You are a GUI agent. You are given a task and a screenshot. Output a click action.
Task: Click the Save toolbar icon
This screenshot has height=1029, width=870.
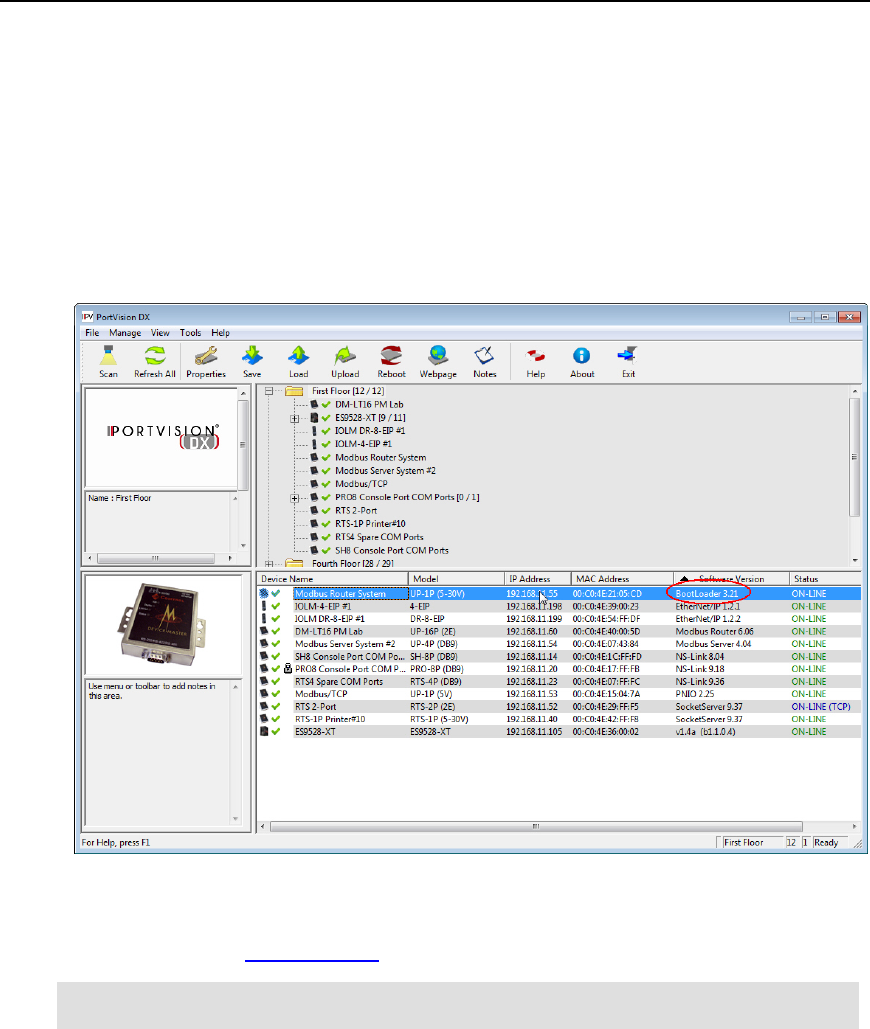pos(252,362)
